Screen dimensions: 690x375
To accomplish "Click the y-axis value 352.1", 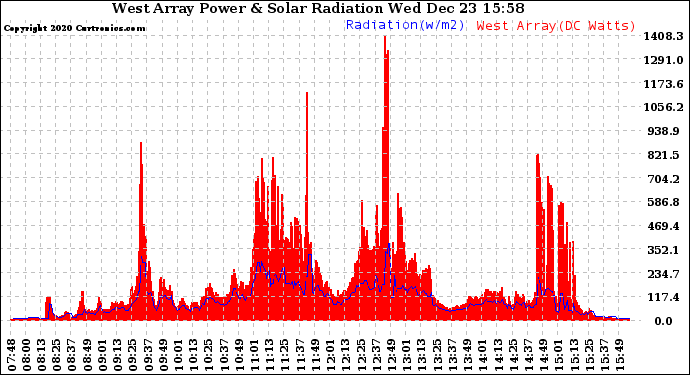I will pyautogui.click(x=663, y=250).
